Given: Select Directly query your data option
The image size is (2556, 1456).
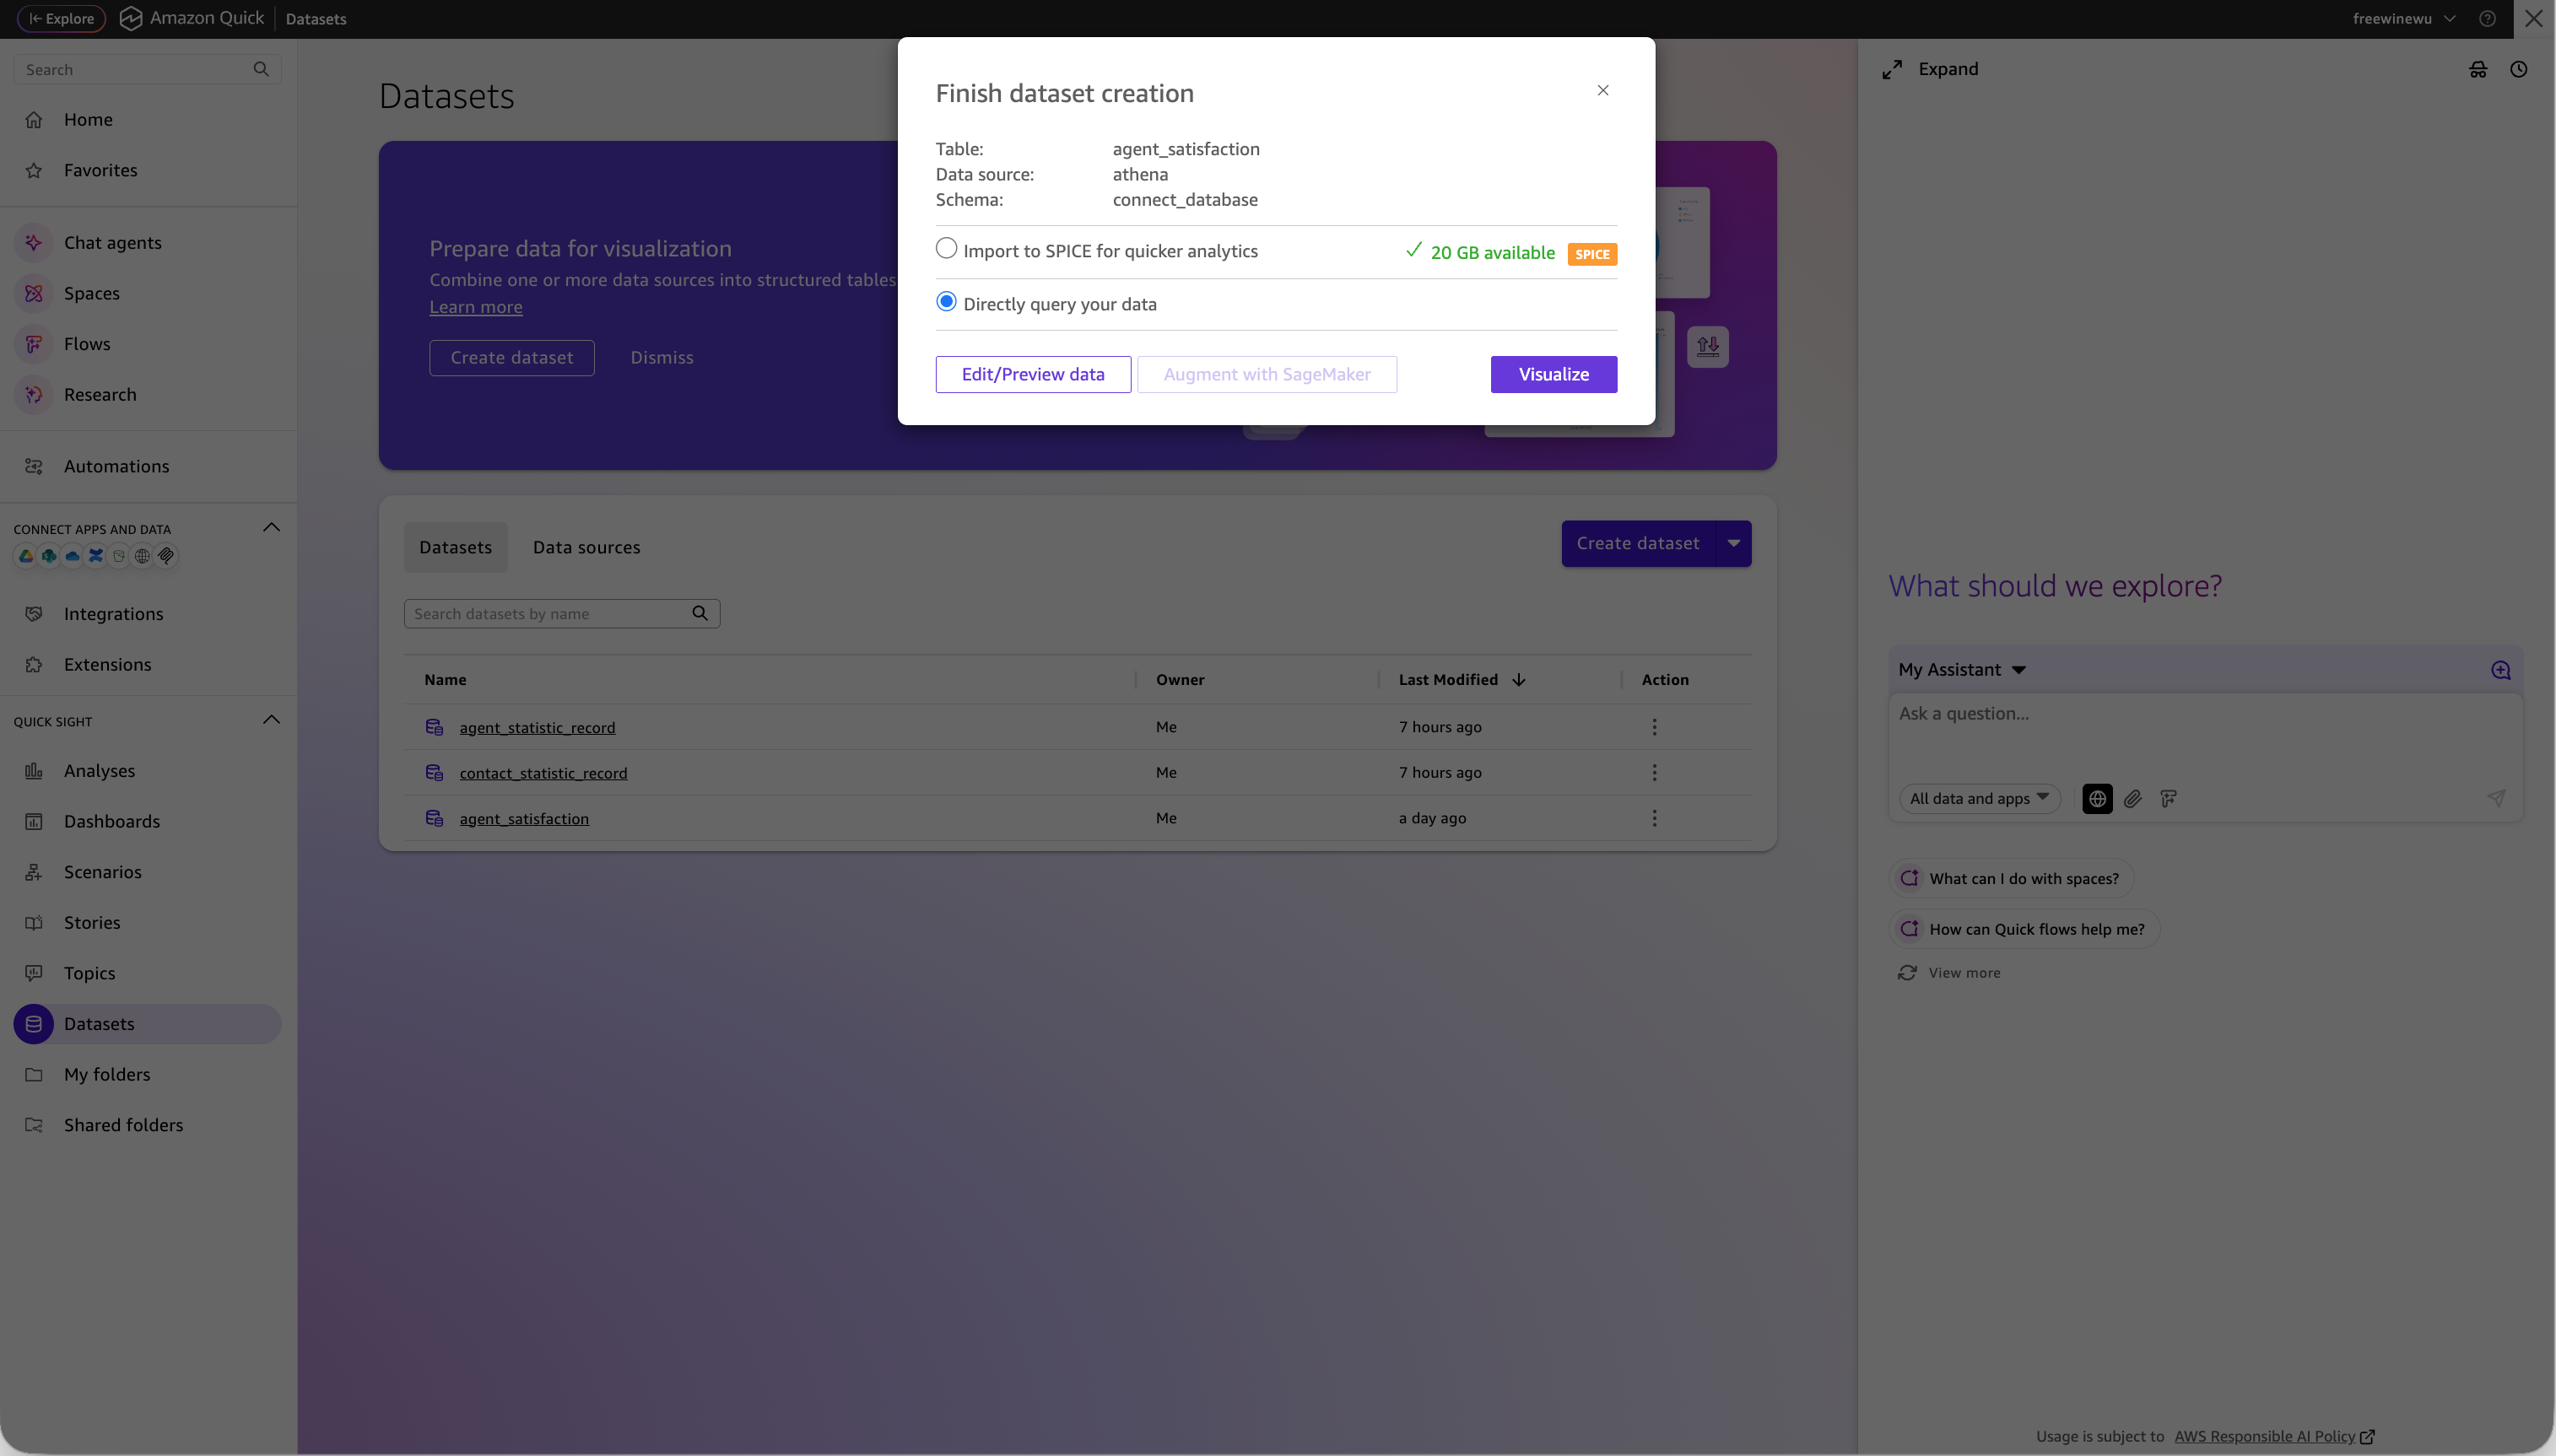Looking at the screenshot, I should (x=946, y=302).
